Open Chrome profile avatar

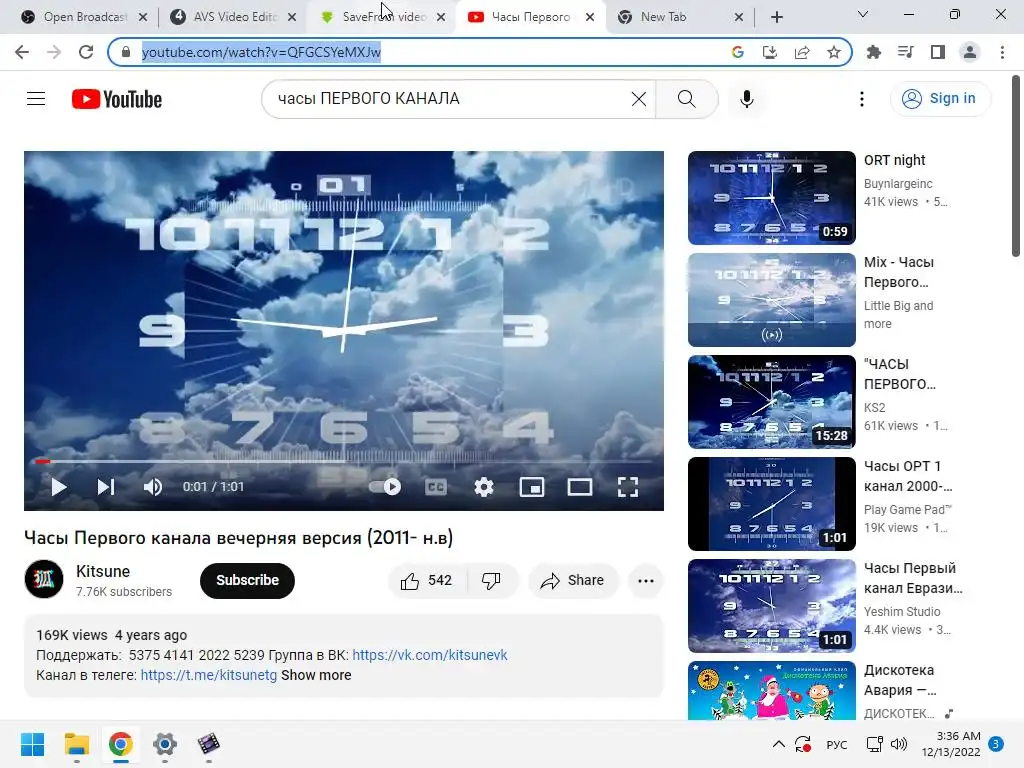[x=970, y=52]
